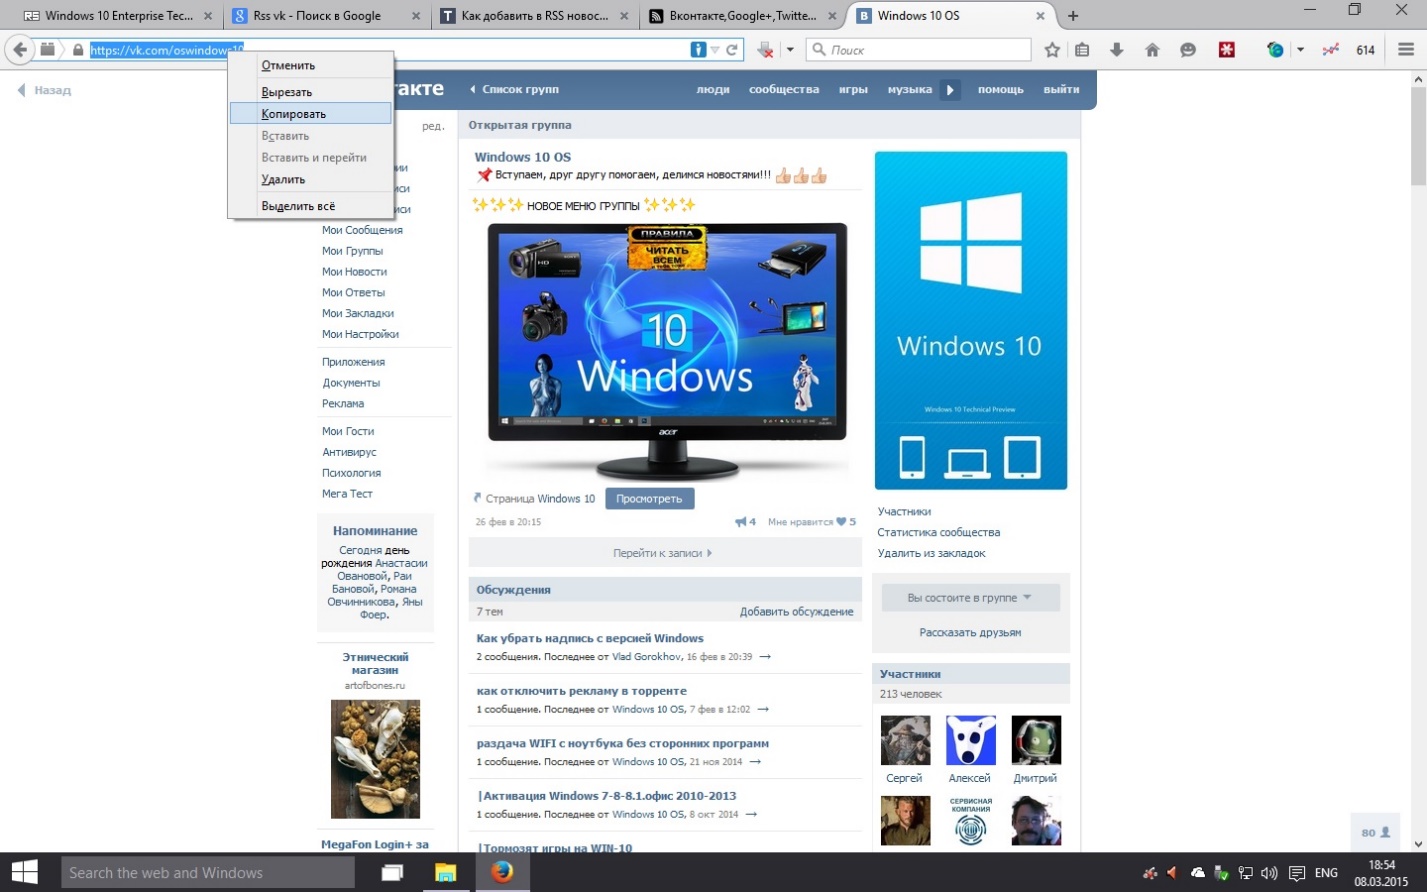Choose 'Отменить' from context menu
This screenshot has width=1427, height=892.
click(x=310, y=65)
